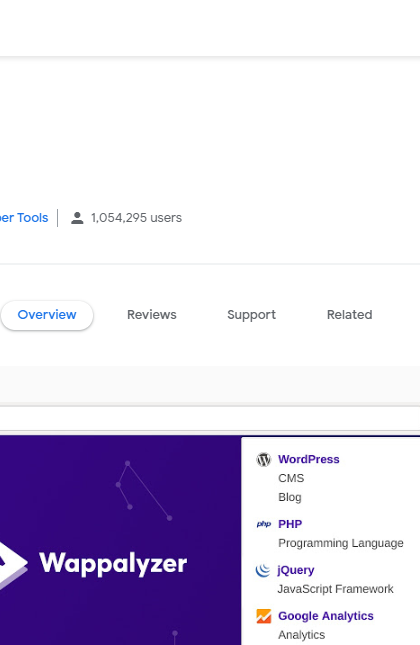
Task: Select the Overview tab
Action: point(47,315)
